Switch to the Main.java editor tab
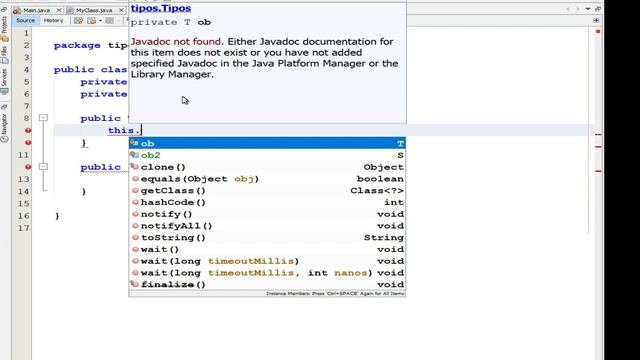The image size is (640, 360). [37, 10]
